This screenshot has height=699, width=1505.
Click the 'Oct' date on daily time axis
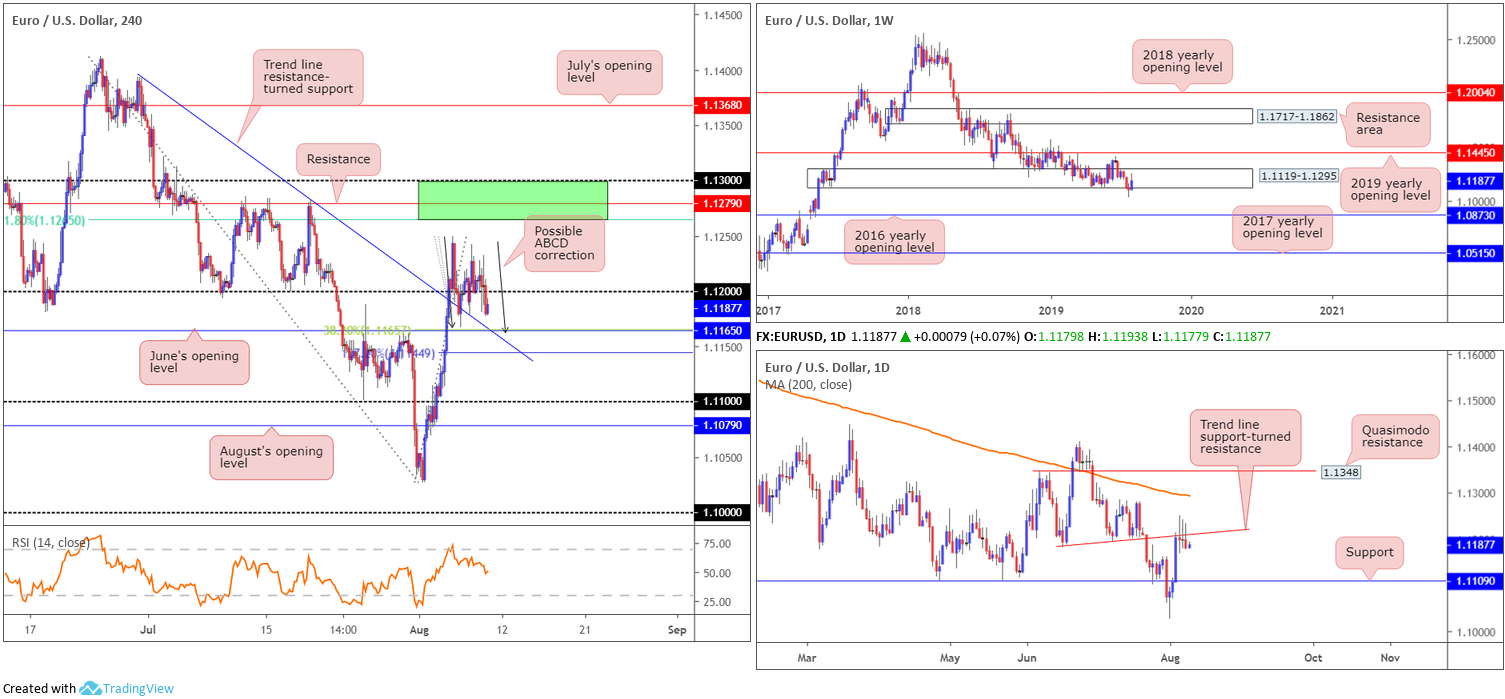[x=1313, y=657]
